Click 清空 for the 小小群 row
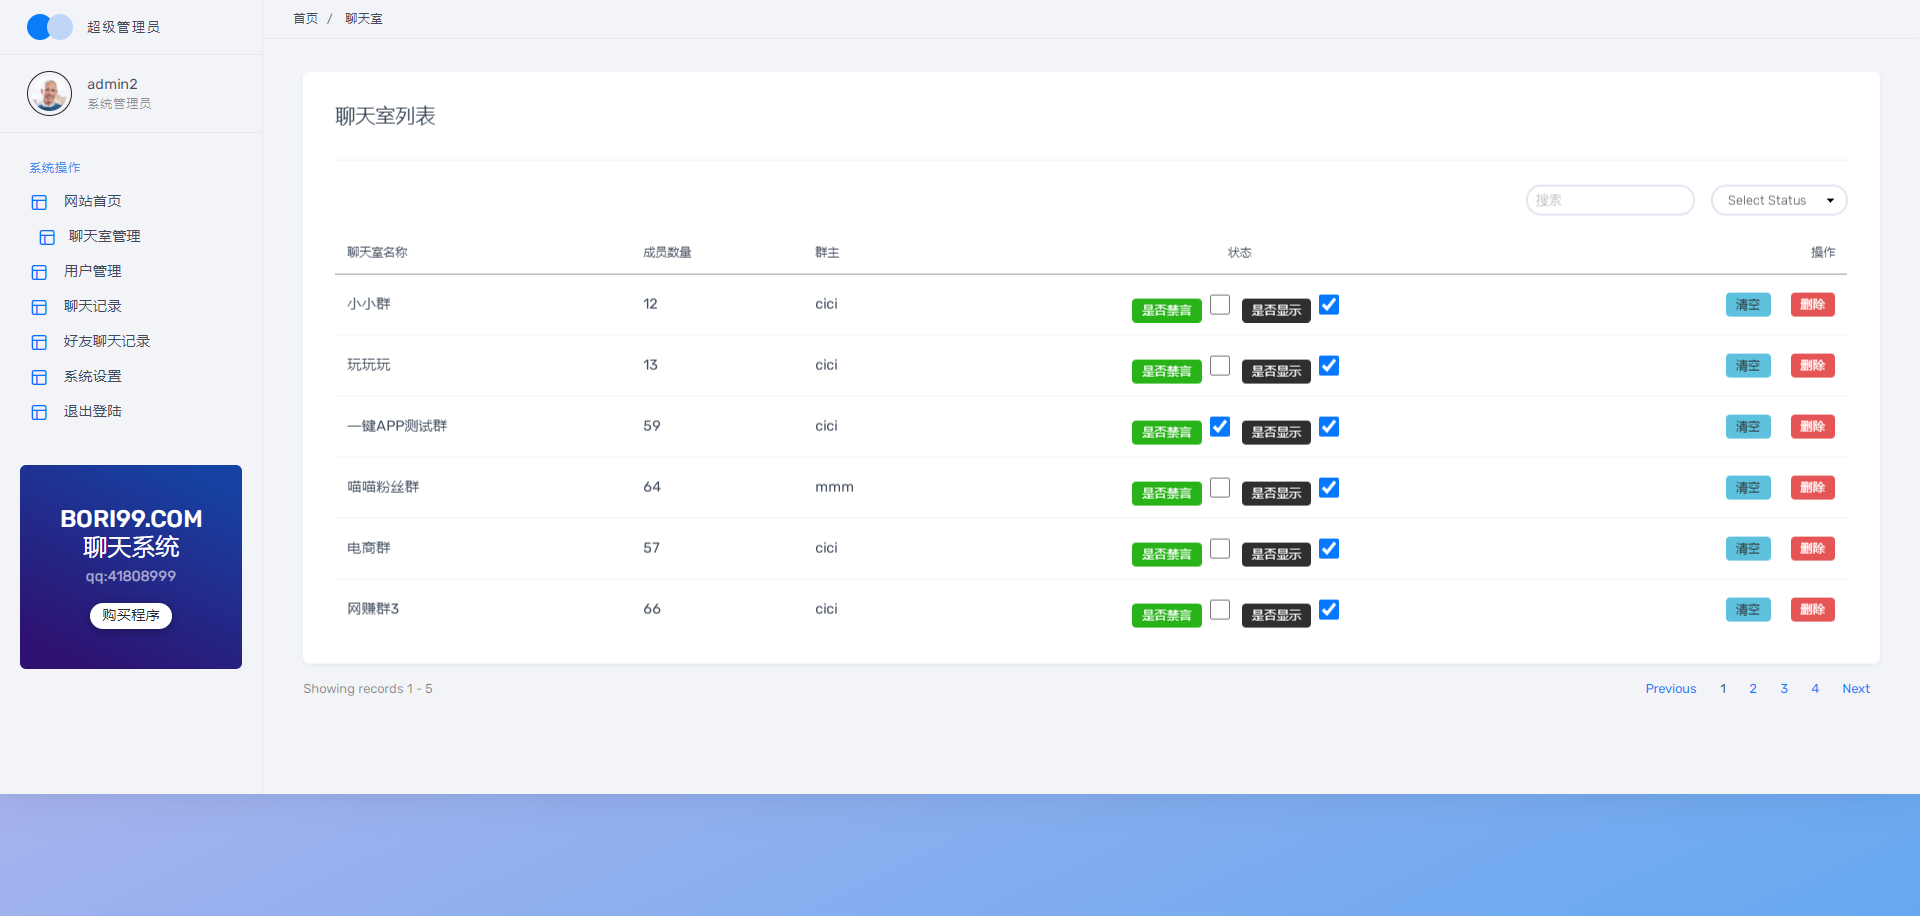The width and height of the screenshot is (1920, 916). coord(1748,305)
